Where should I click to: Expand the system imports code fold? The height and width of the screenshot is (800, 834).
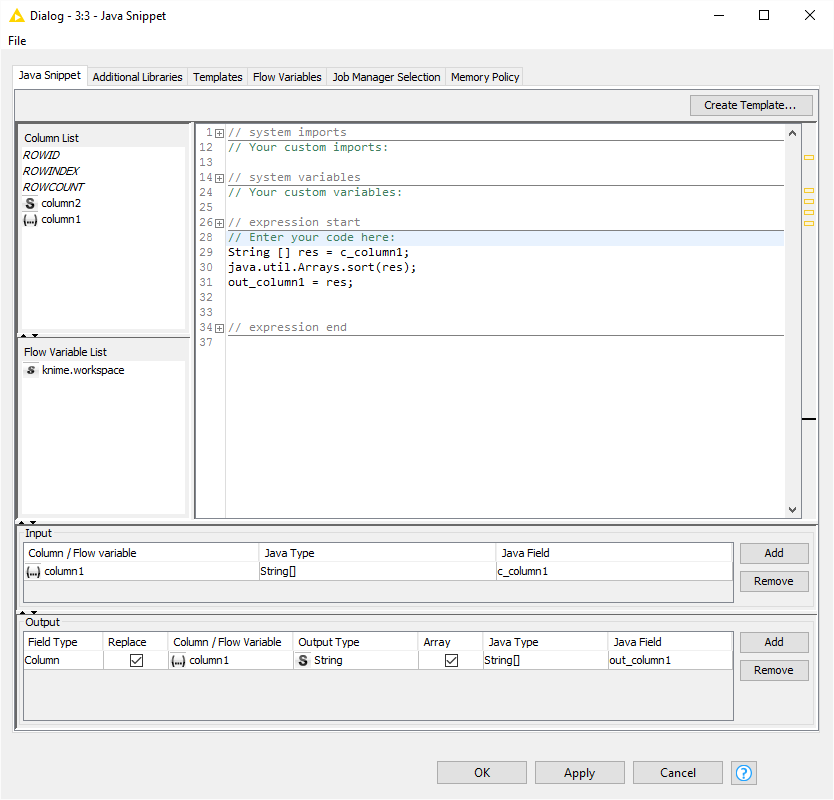219,133
